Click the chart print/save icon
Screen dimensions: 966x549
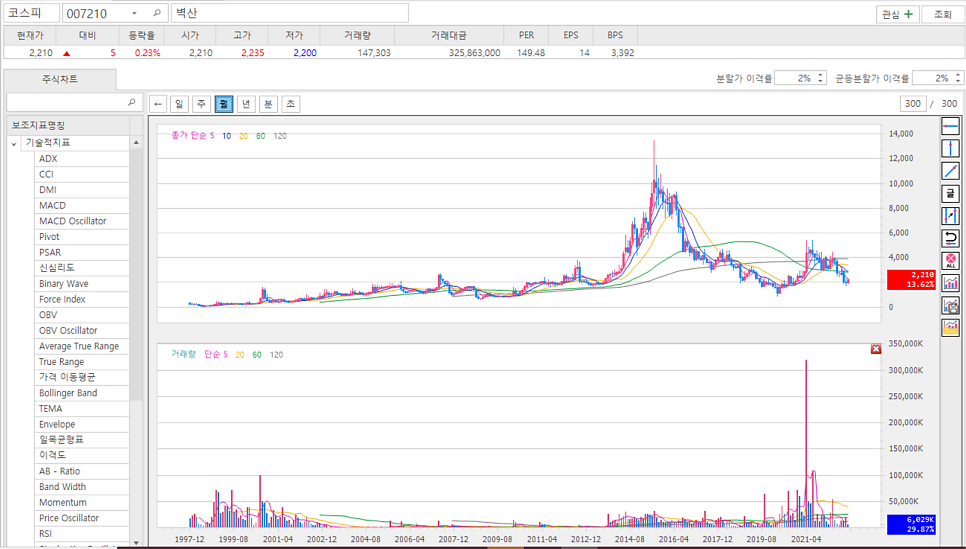pos(950,305)
